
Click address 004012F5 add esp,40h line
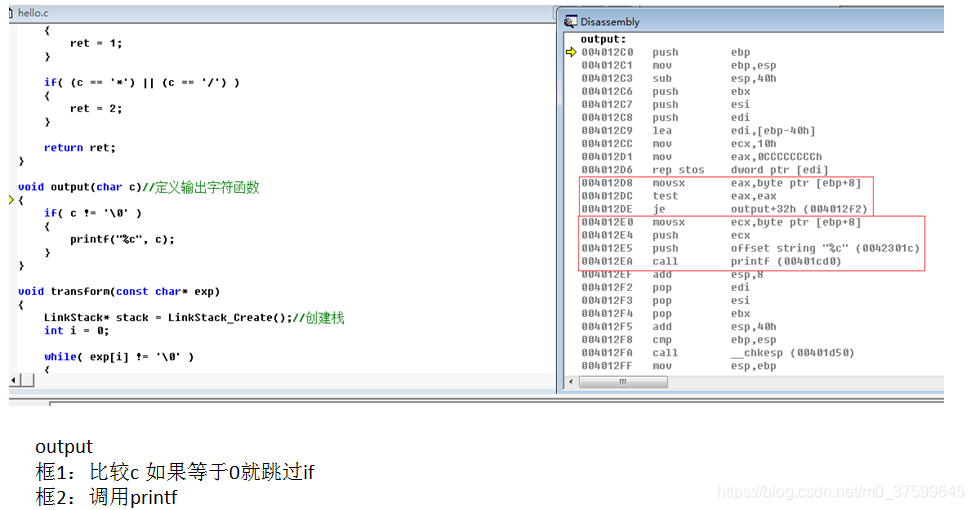click(679, 326)
